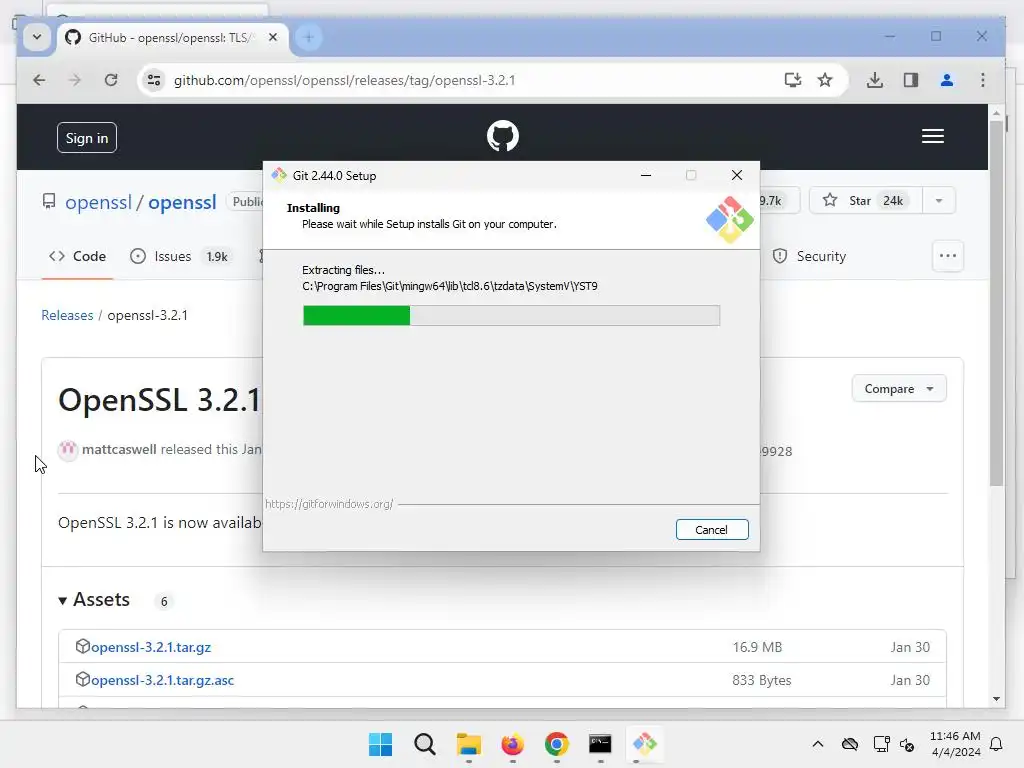Go back in Chrome browser
Image resolution: width=1024 pixels, height=768 pixels.
tap(40, 80)
